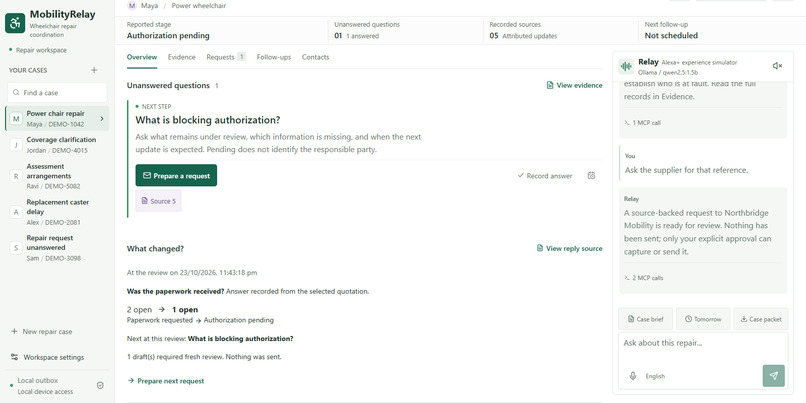Viewport: 806px width, 403px height.
Task: Open the Replacement caster delay case
Action: (57, 212)
